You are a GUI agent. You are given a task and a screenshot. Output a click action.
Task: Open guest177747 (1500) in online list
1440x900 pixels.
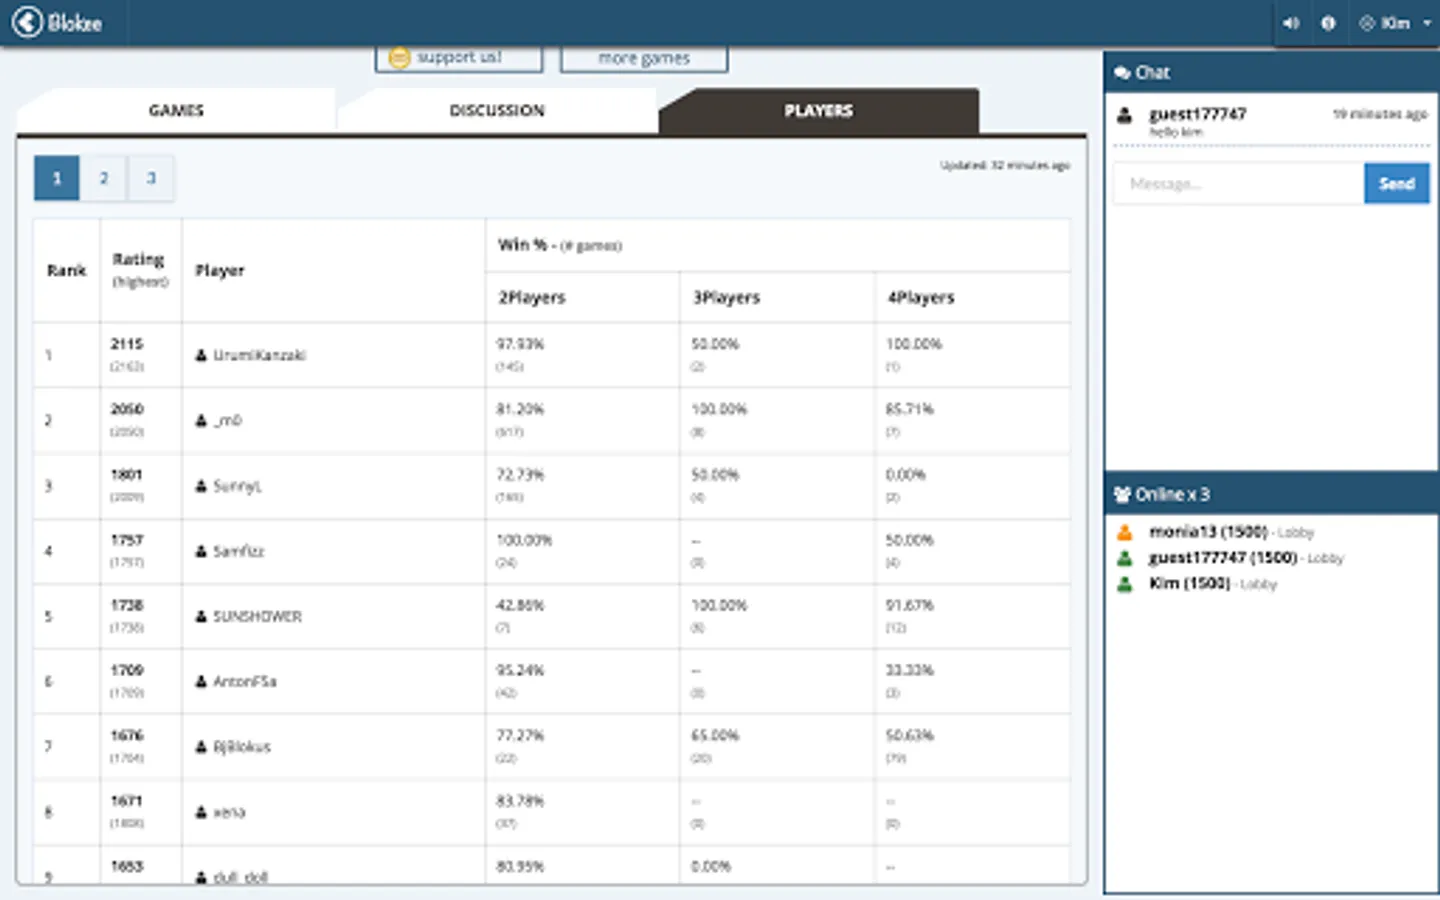tap(1223, 558)
